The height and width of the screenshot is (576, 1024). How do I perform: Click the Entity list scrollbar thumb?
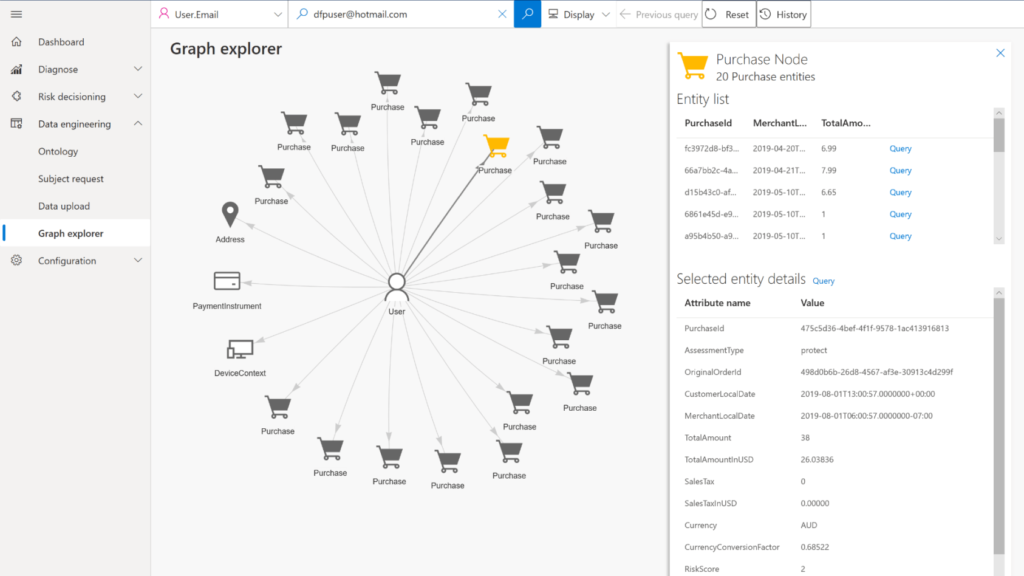[x=999, y=135]
